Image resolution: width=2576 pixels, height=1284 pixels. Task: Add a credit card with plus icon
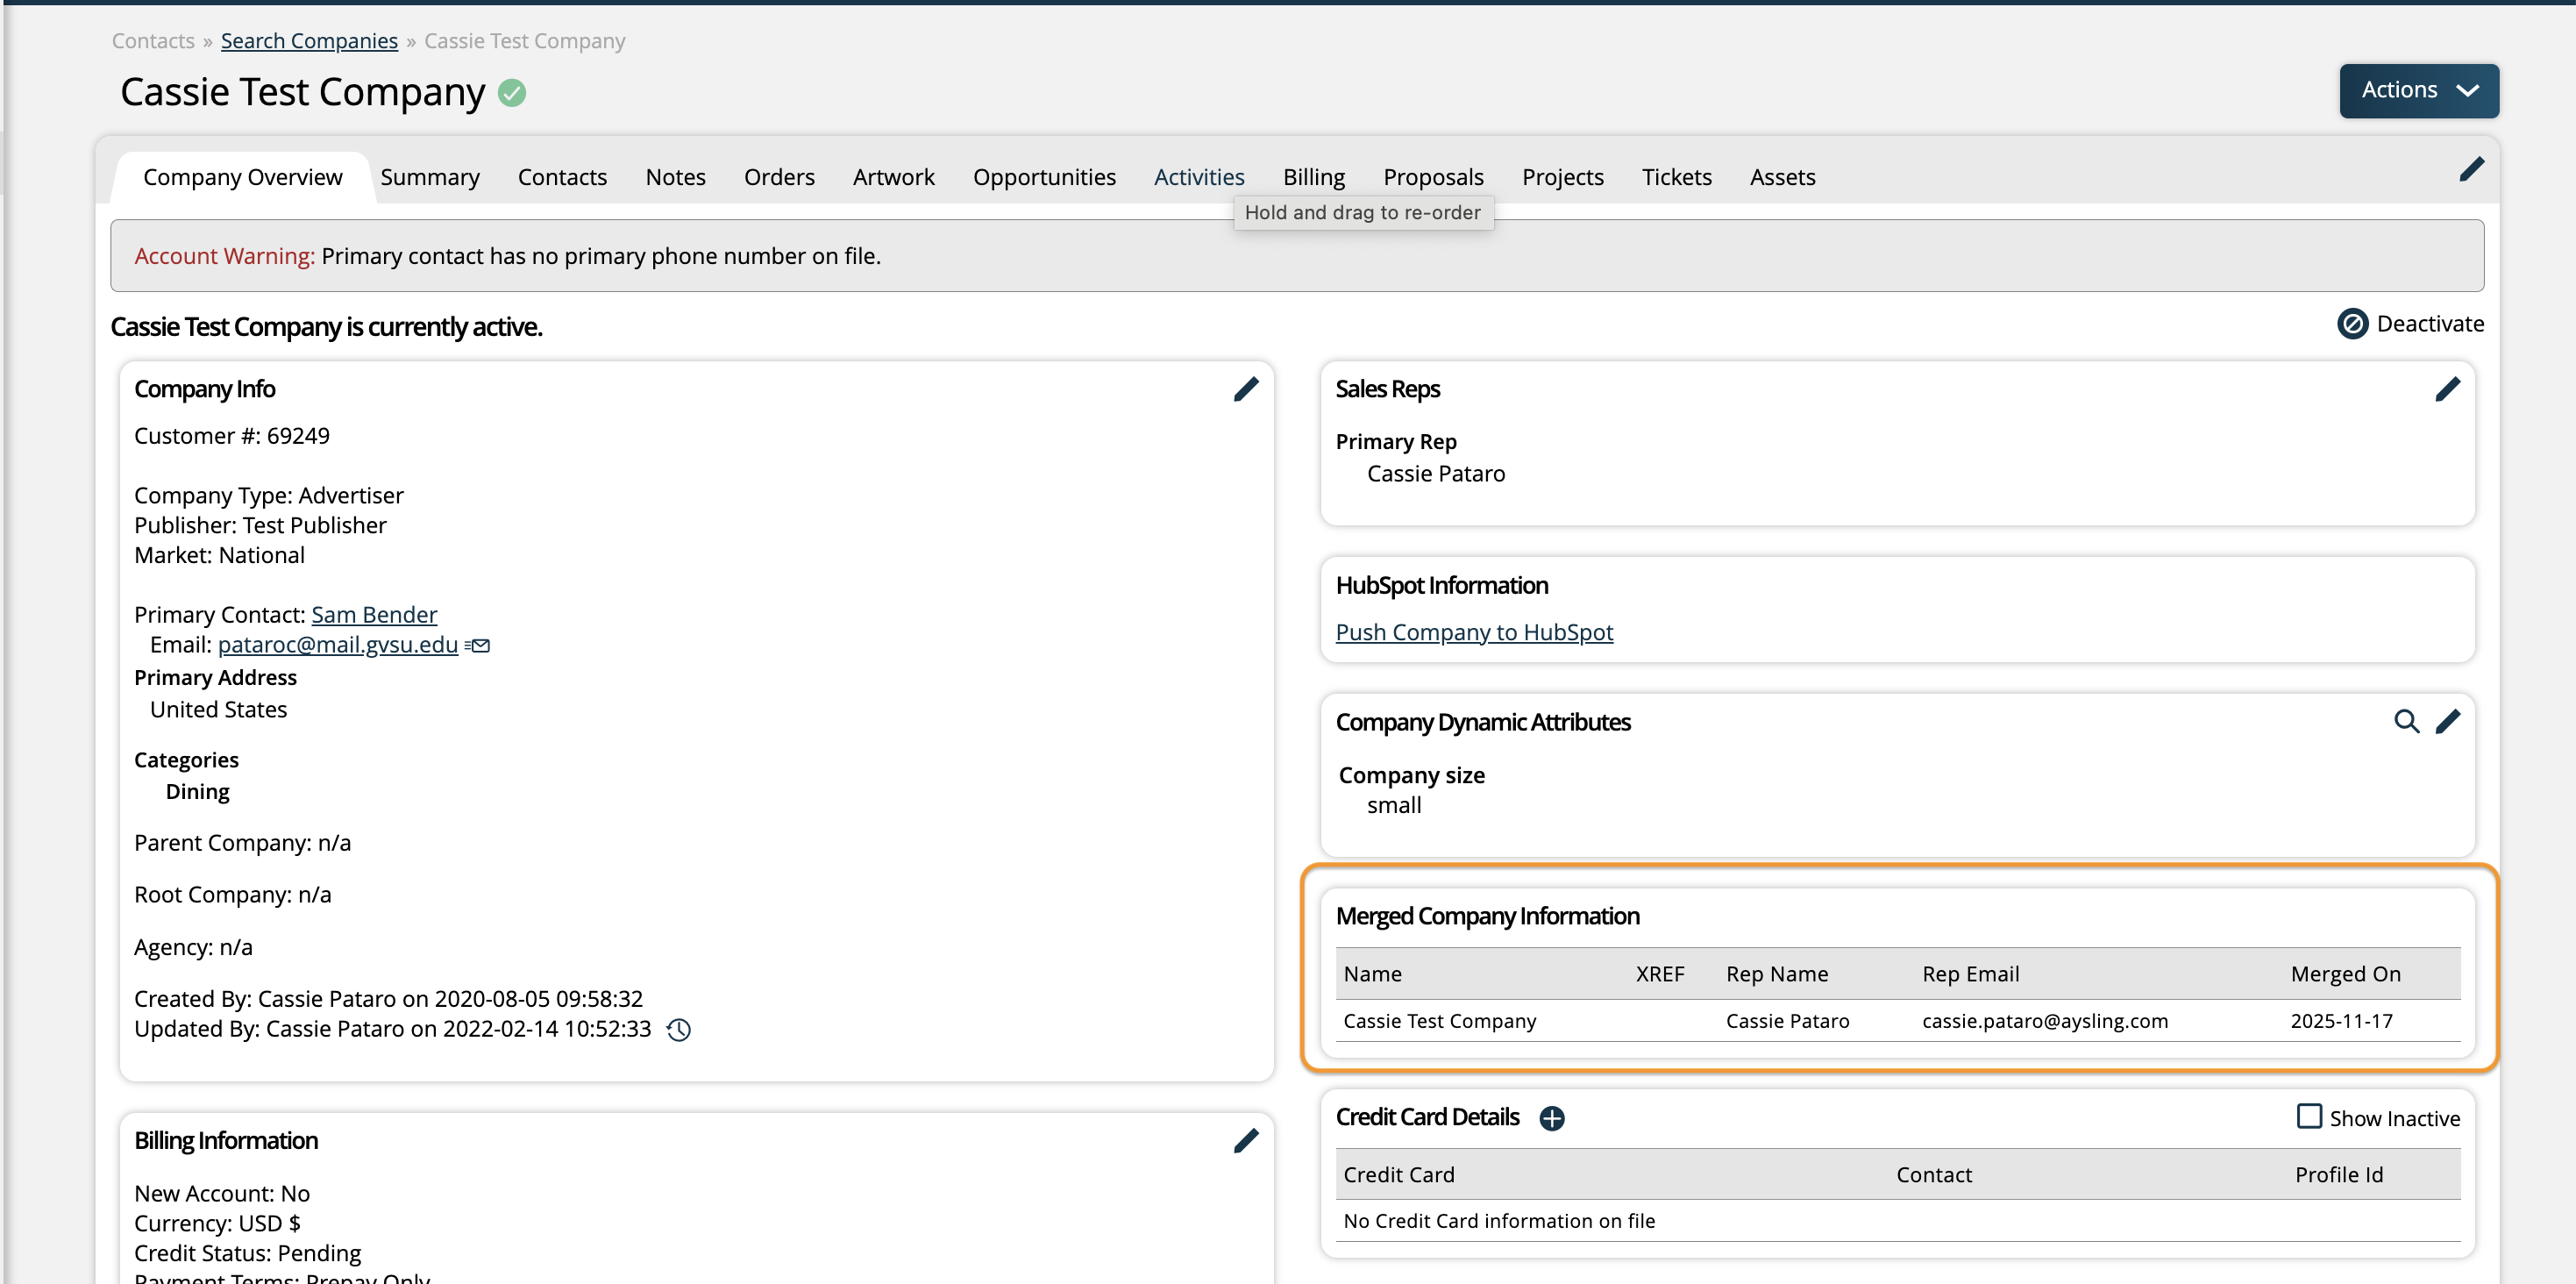click(x=1551, y=1118)
